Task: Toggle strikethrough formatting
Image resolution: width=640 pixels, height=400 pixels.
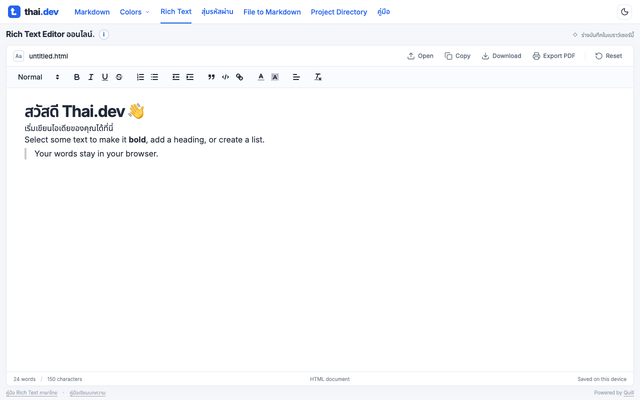Action: (x=119, y=77)
